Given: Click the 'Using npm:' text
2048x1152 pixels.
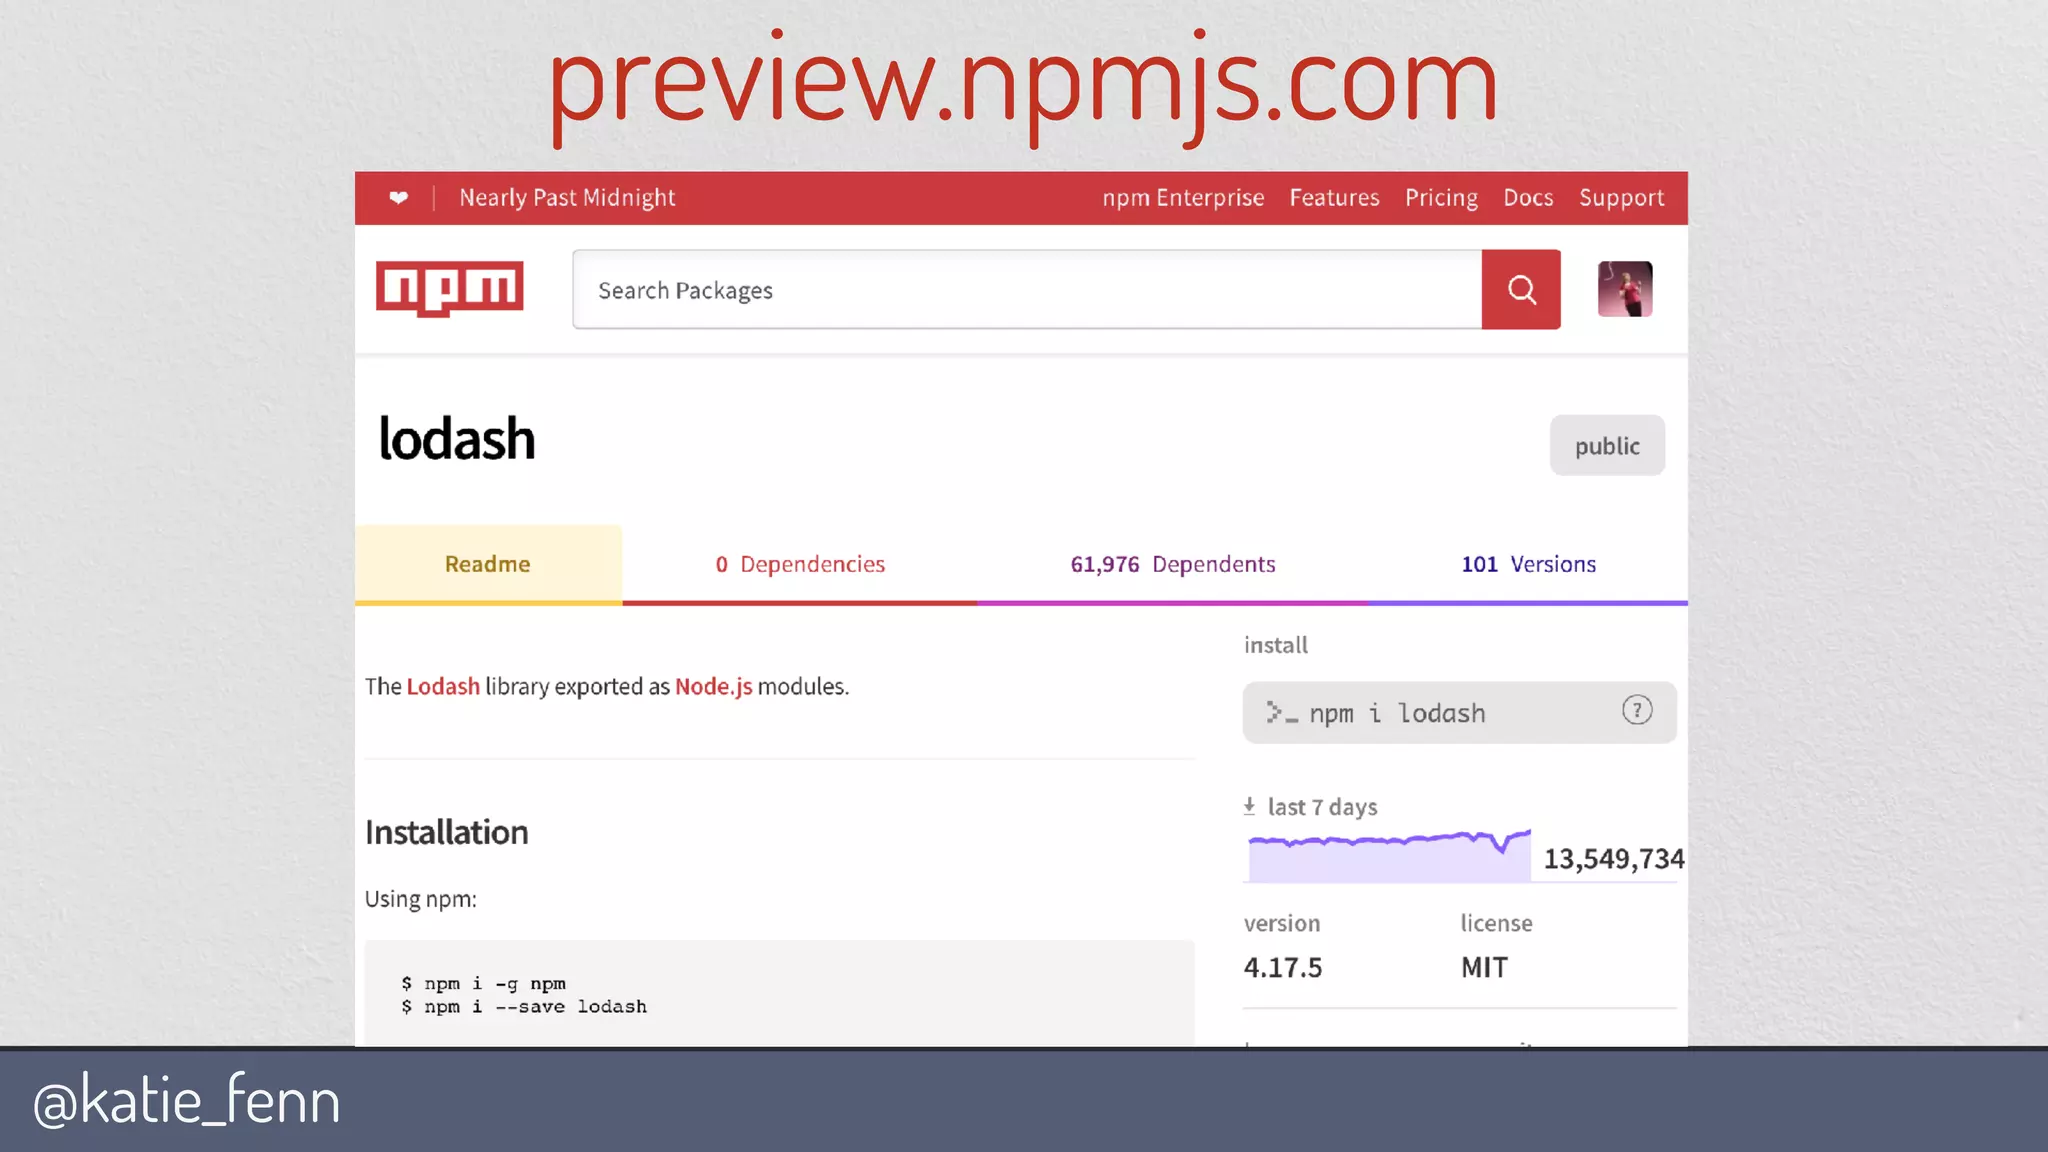Looking at the screenshot, I should tap(420, 899).
